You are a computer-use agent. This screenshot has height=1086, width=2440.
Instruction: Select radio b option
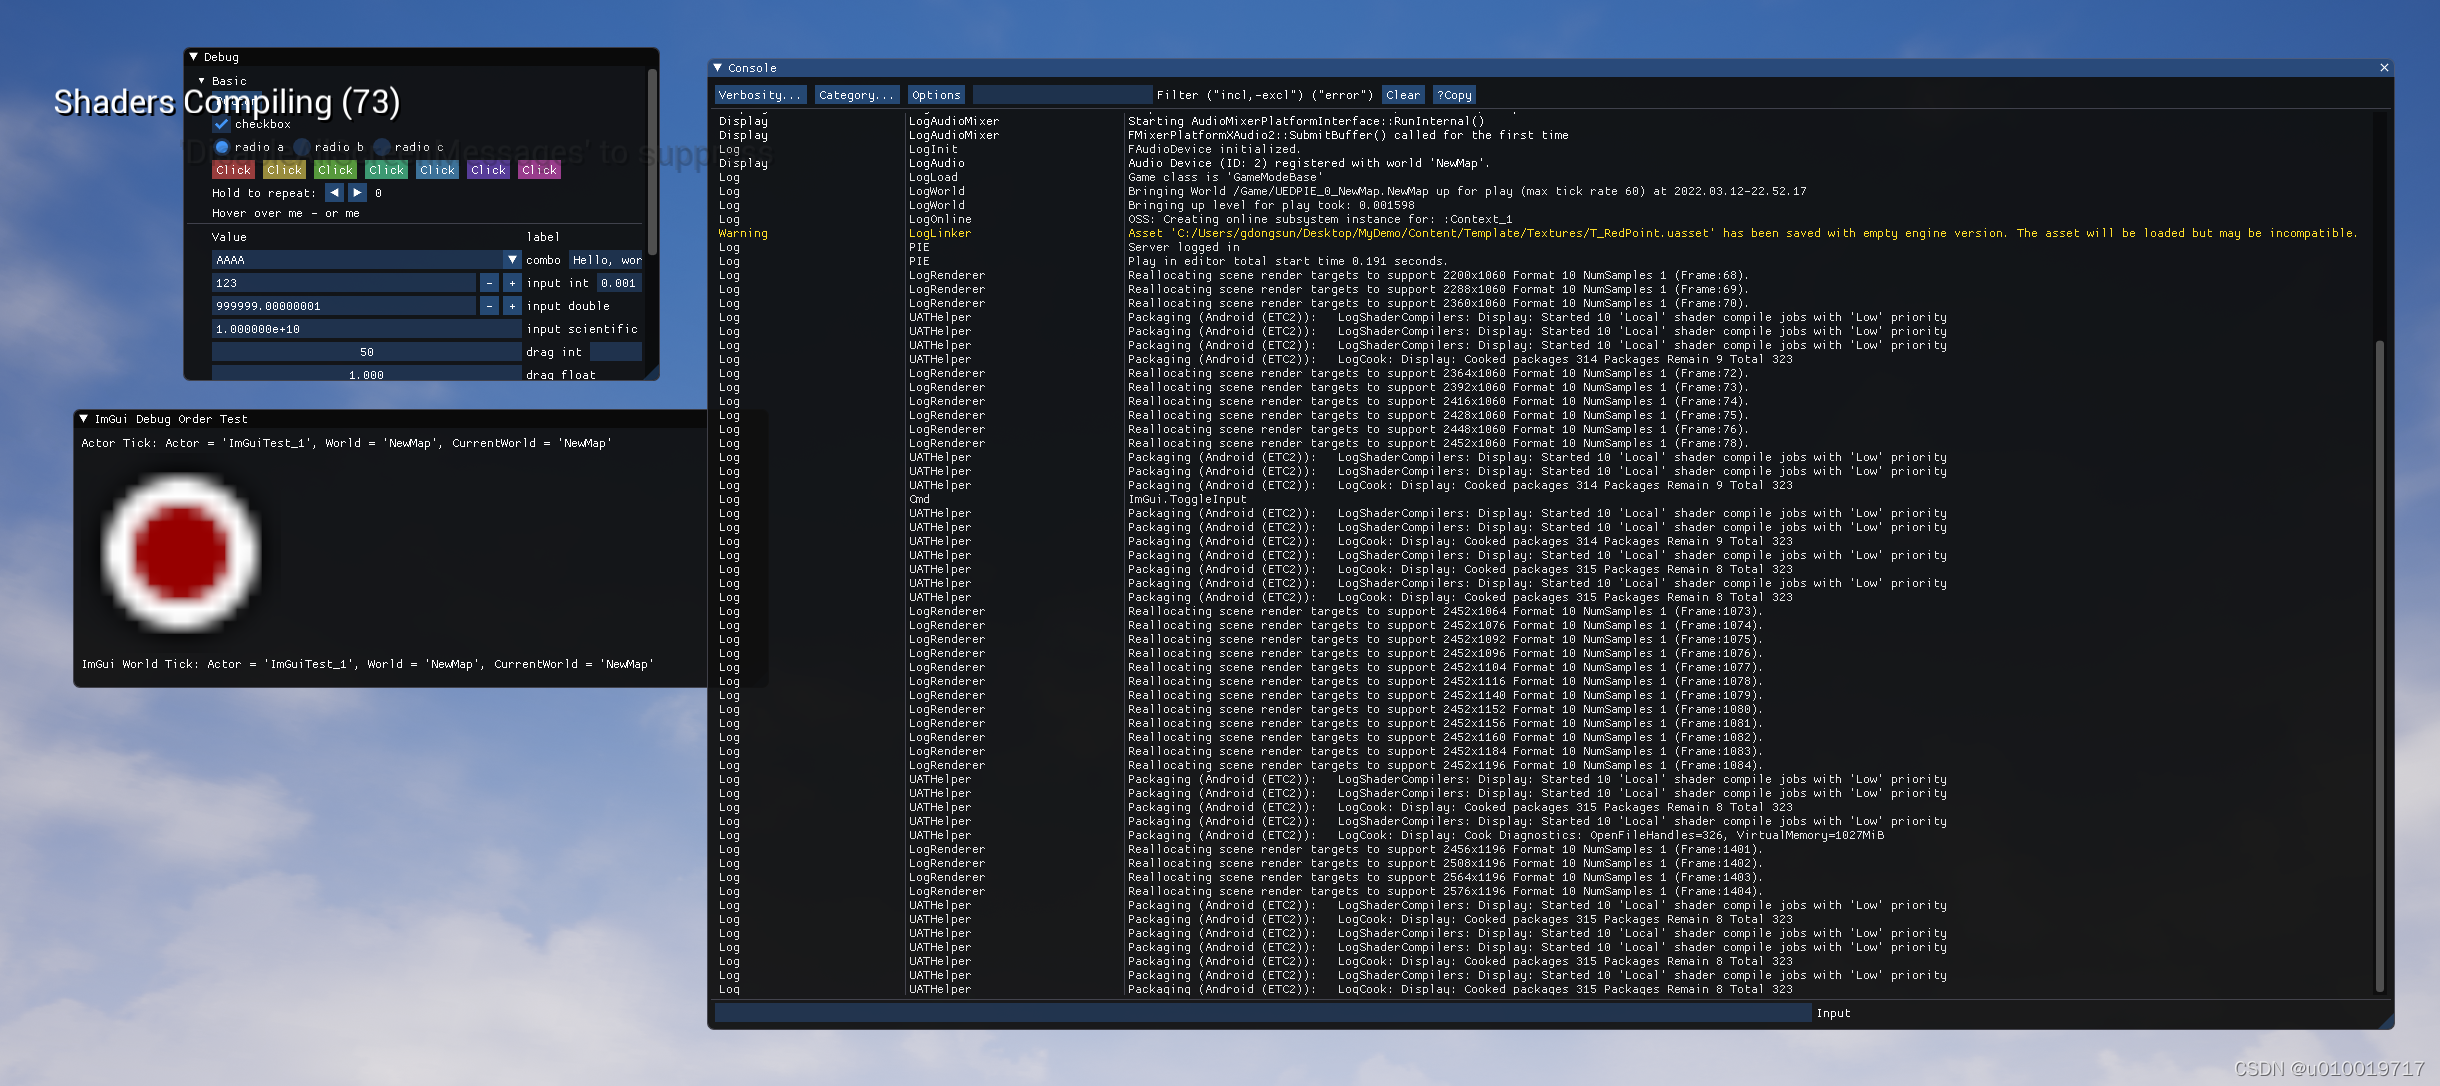tap(302, 147)
